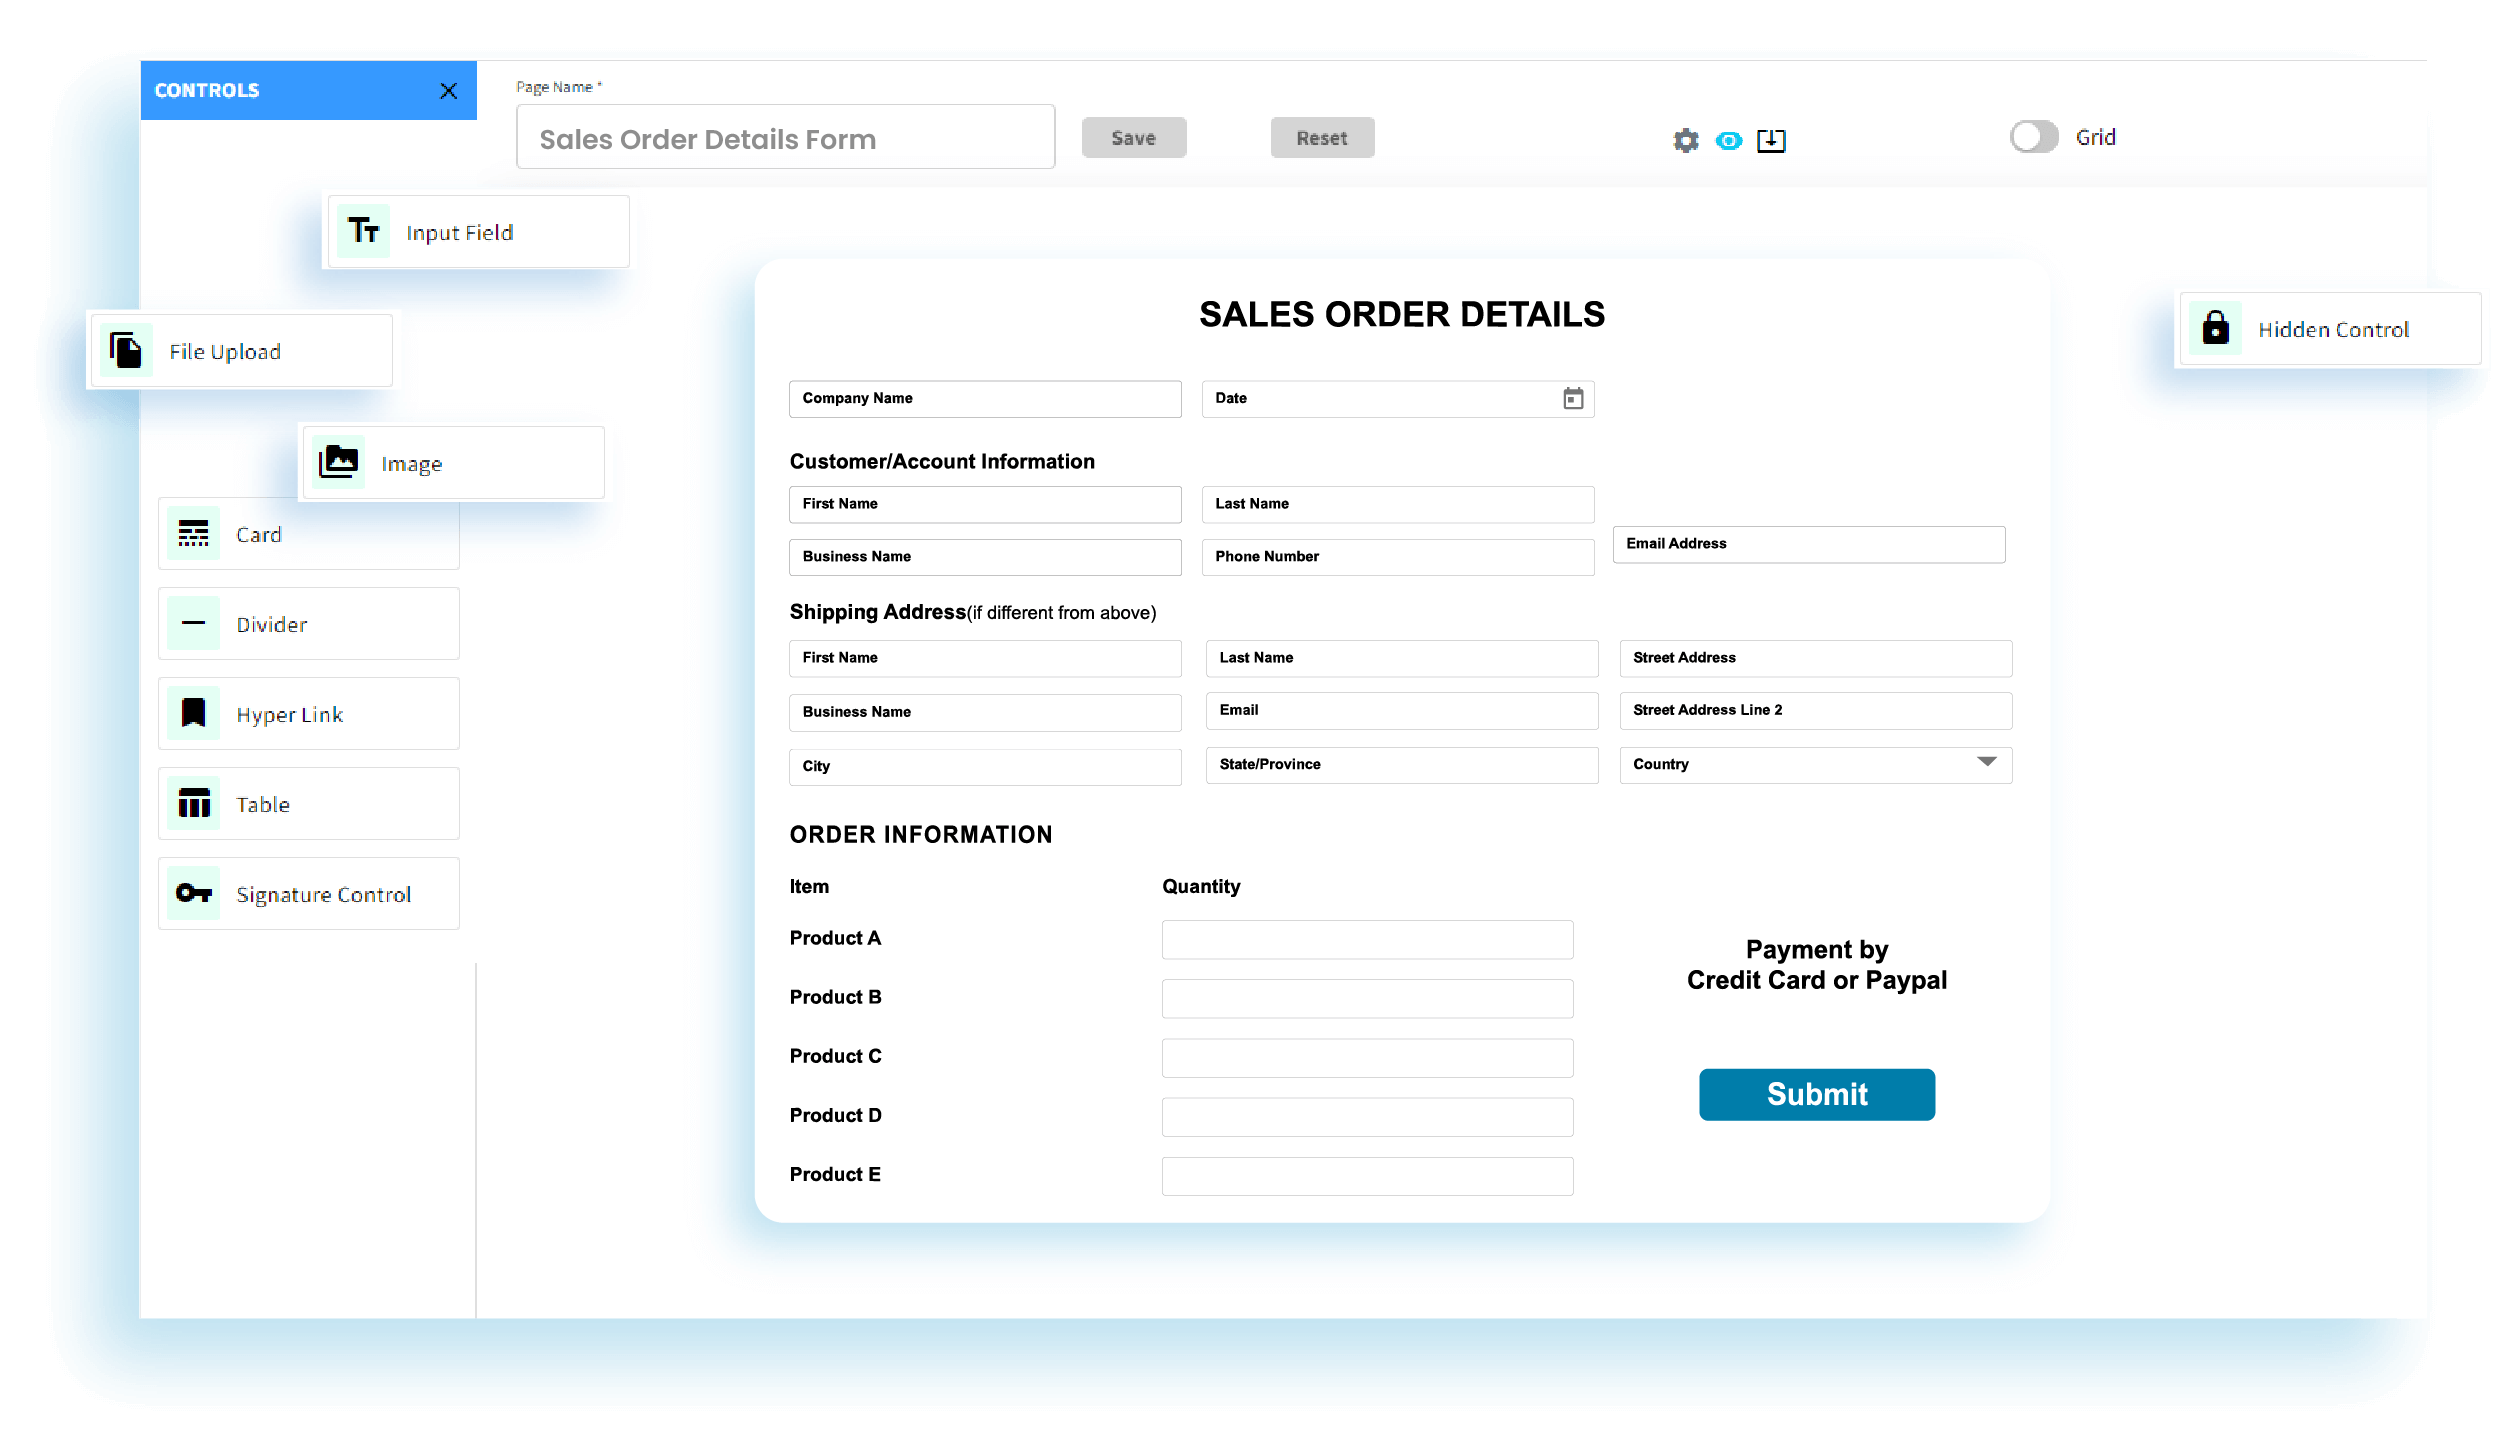Click Save to store the form
This screenshot has height=1430, width=2516.
tap(1133, 137)
